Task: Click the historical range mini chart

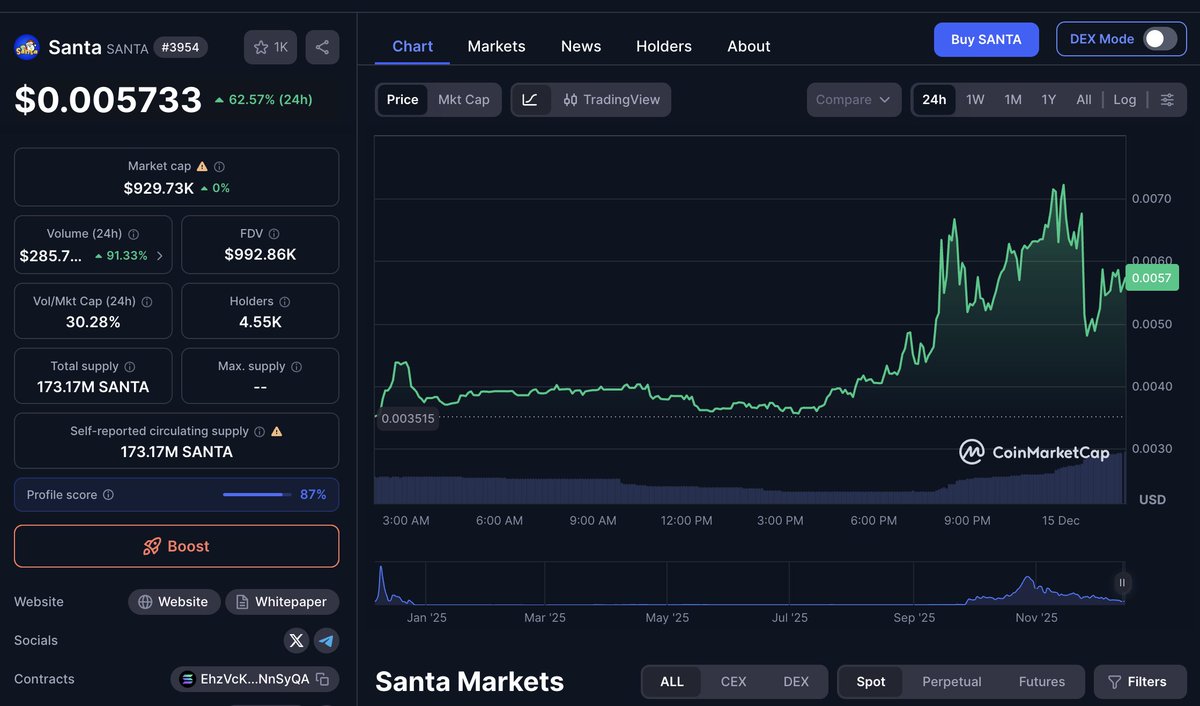Action: pos(750,582)
